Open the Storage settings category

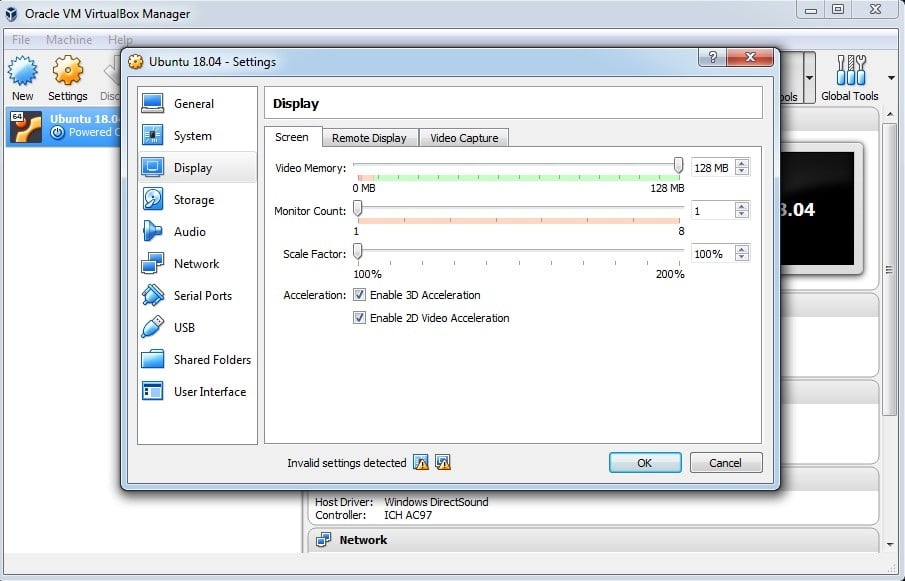tap(193, 200)
